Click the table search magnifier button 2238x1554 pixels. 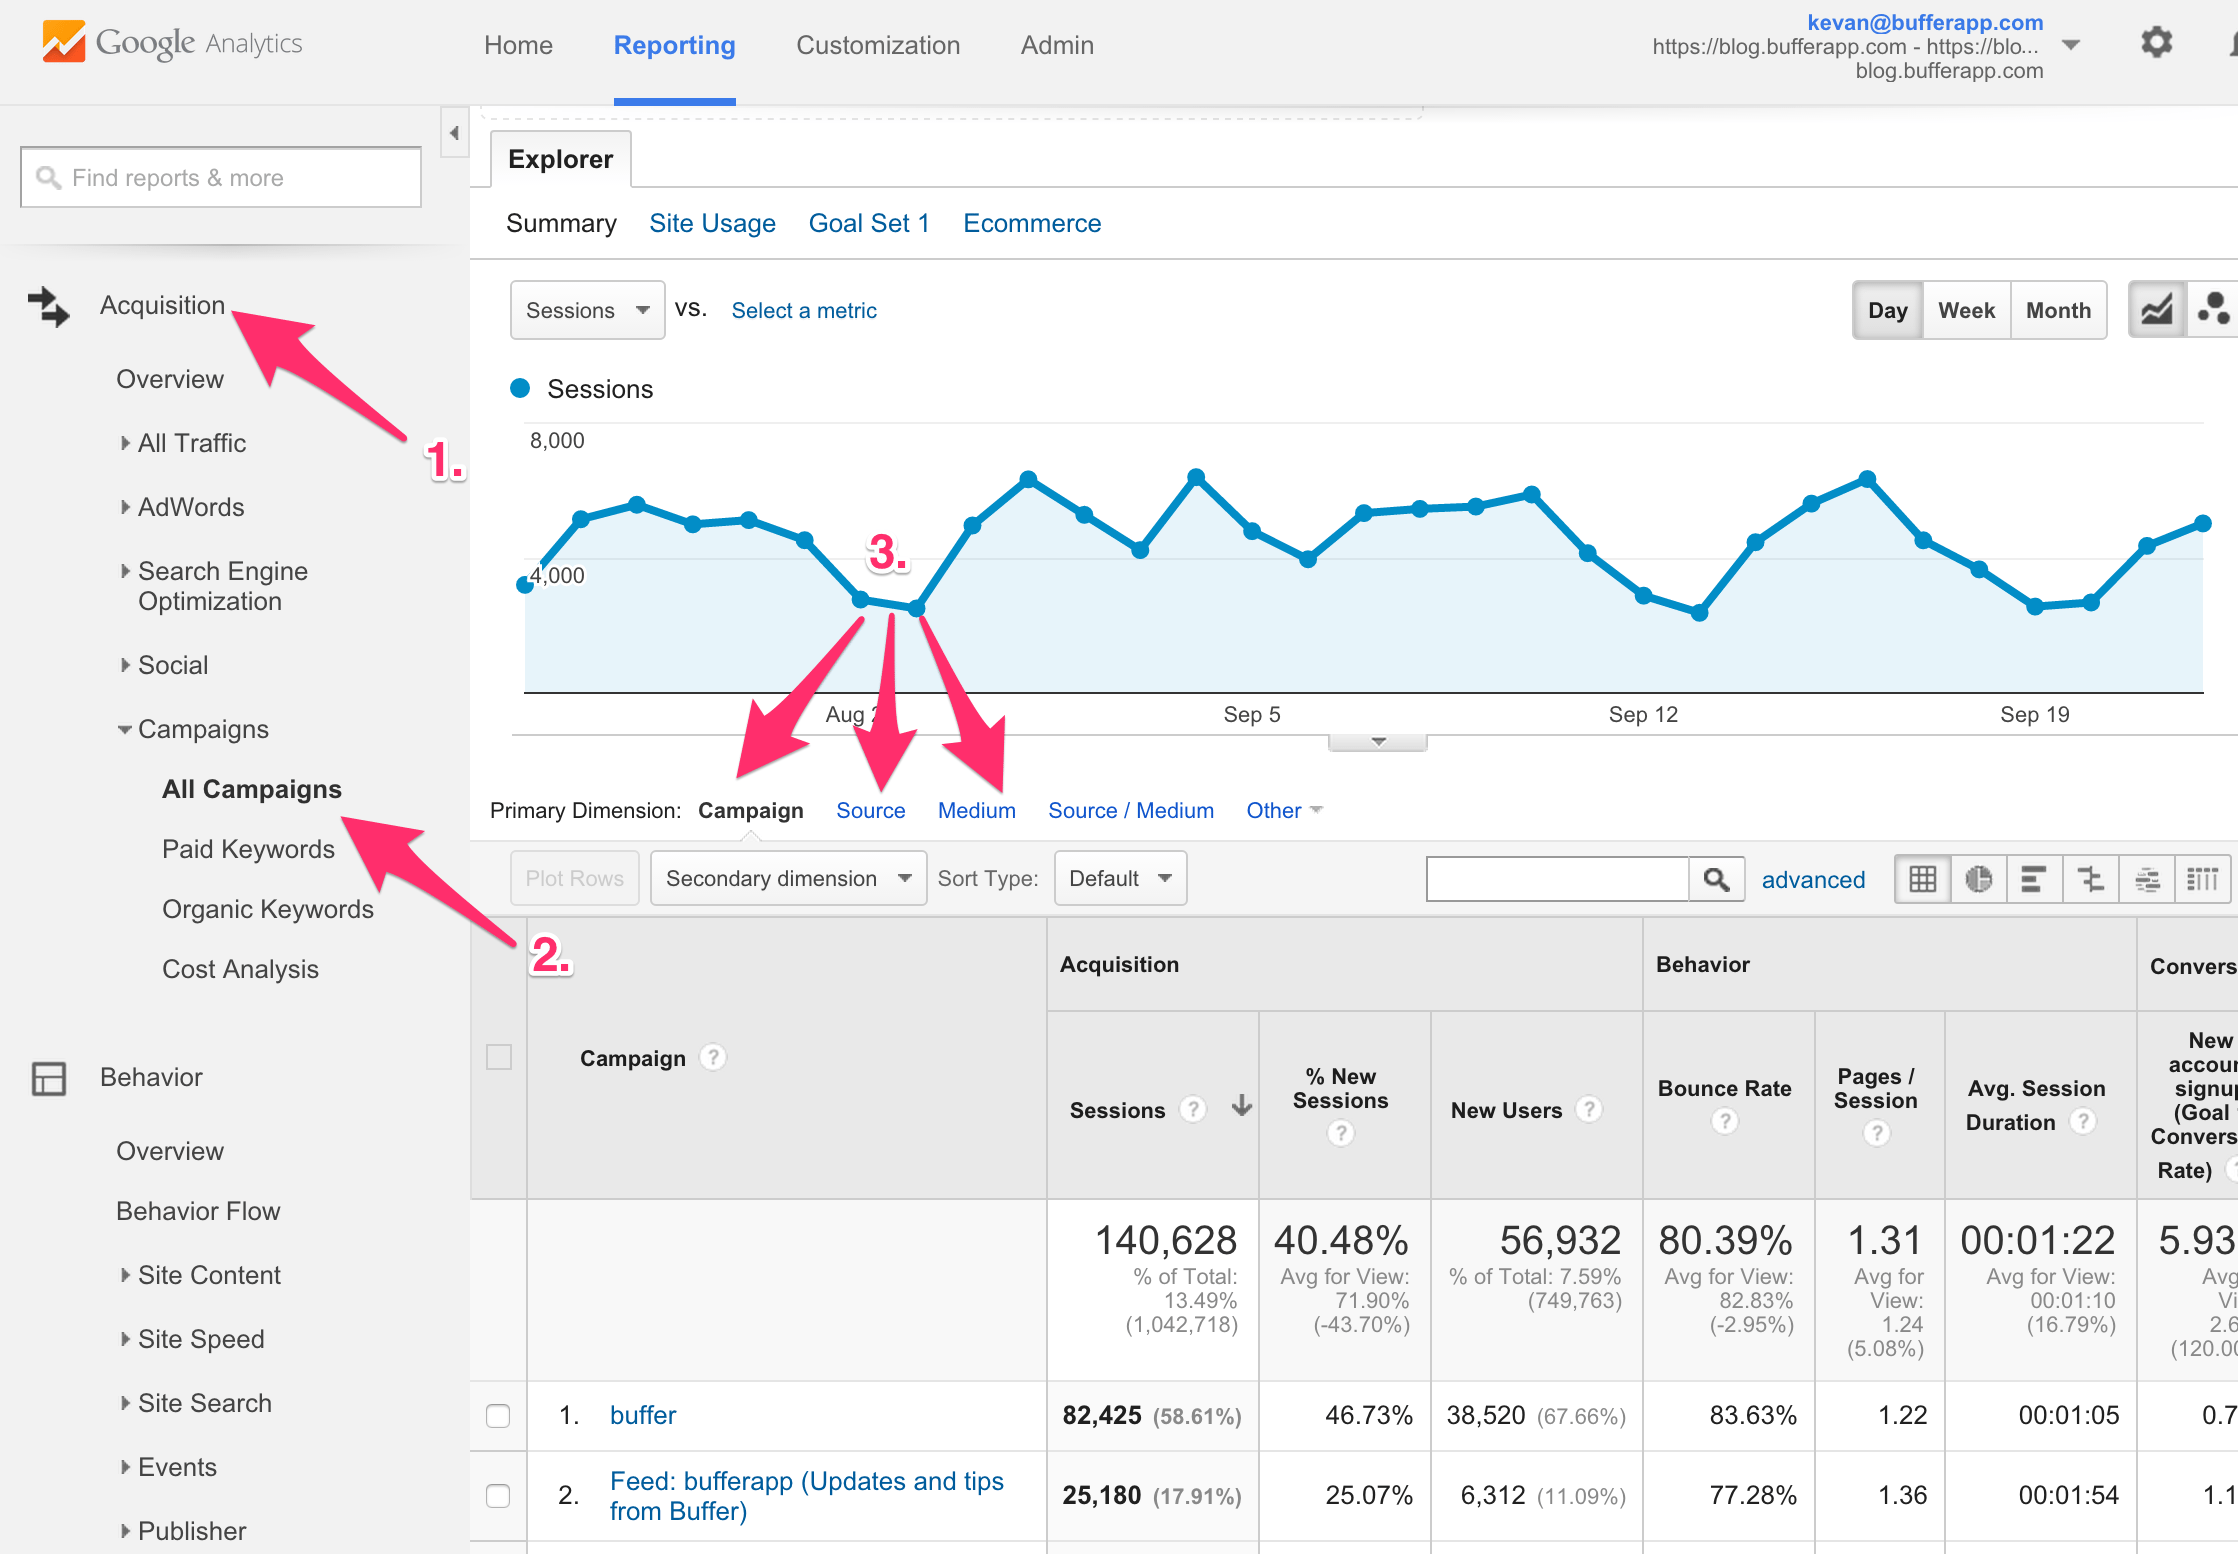[x=1716, y=879]
